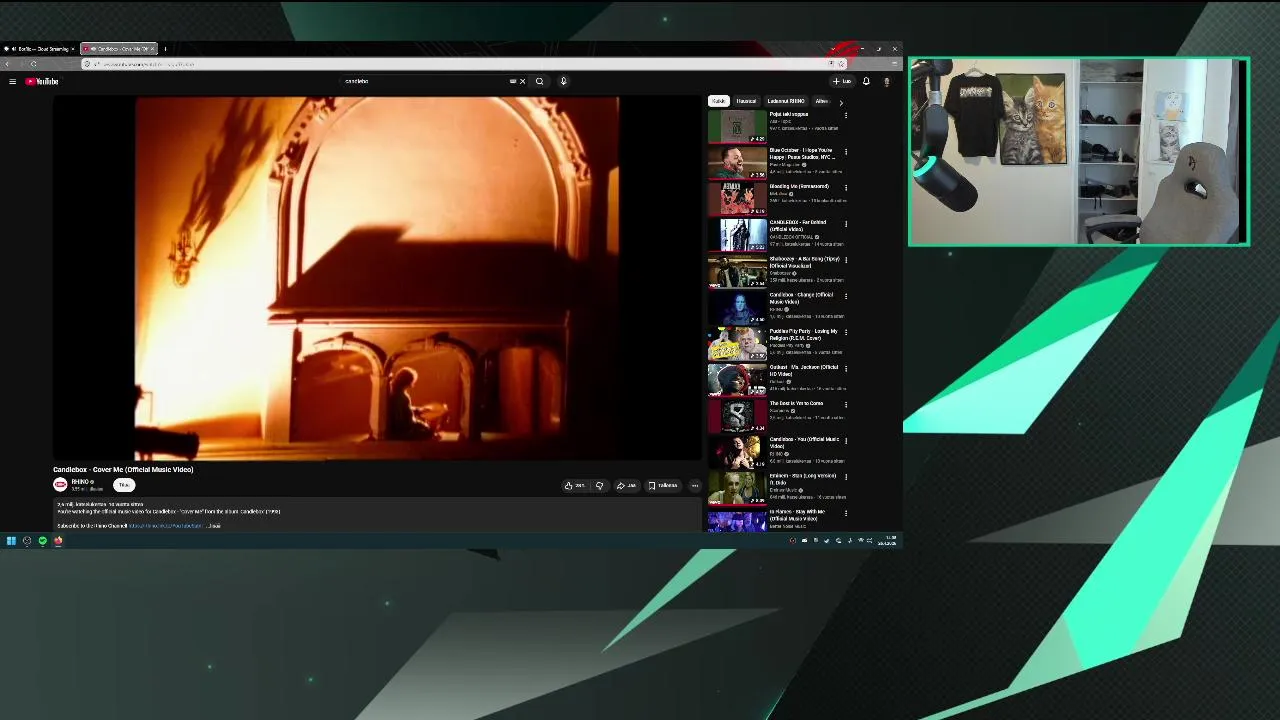This screenshot has height=720, width=1280.
Task: Open options menu for Eminem - Stan video
Action: [x=846, y=477]
